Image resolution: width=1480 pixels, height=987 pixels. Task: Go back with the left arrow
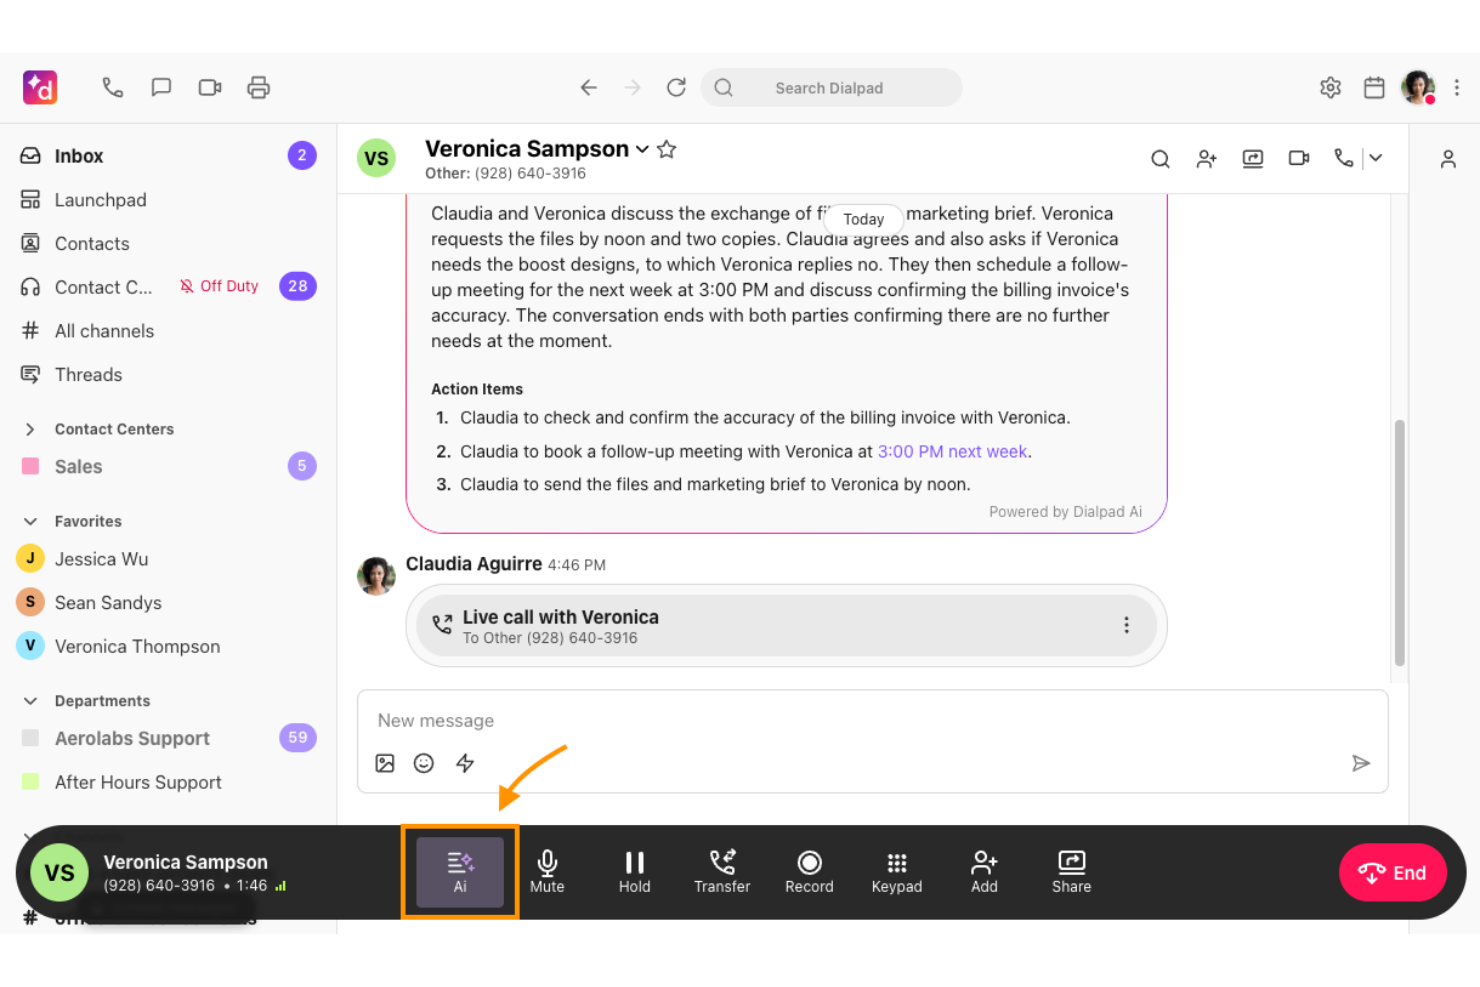589,88
